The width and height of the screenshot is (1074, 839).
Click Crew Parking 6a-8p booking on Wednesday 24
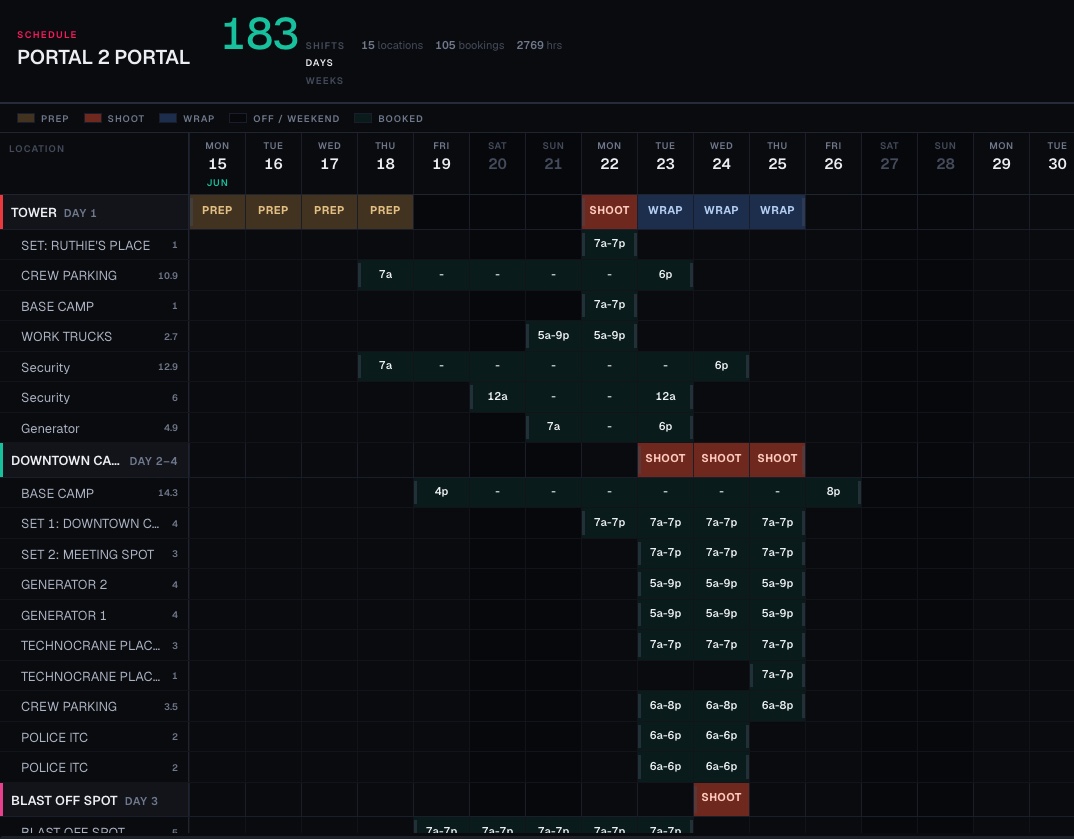click(721, 705)
